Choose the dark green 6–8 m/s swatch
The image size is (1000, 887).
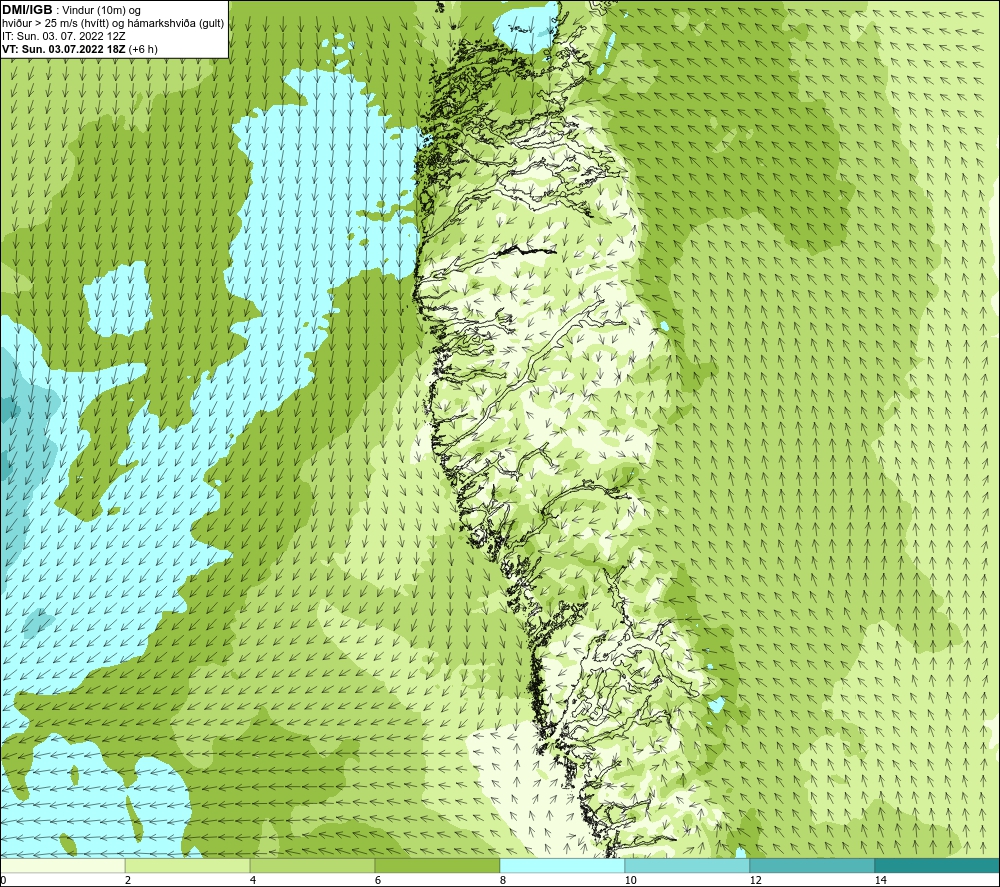click(x=438, y=865)
